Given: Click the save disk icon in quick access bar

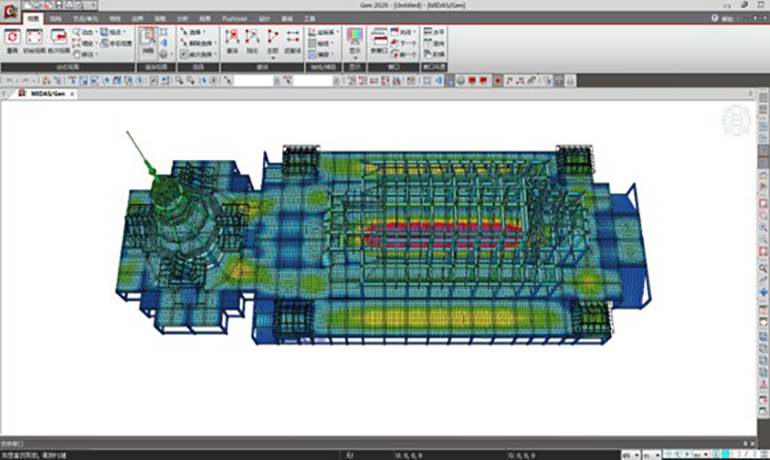Looking at the screenshot, I should click(x=58, y=5).
